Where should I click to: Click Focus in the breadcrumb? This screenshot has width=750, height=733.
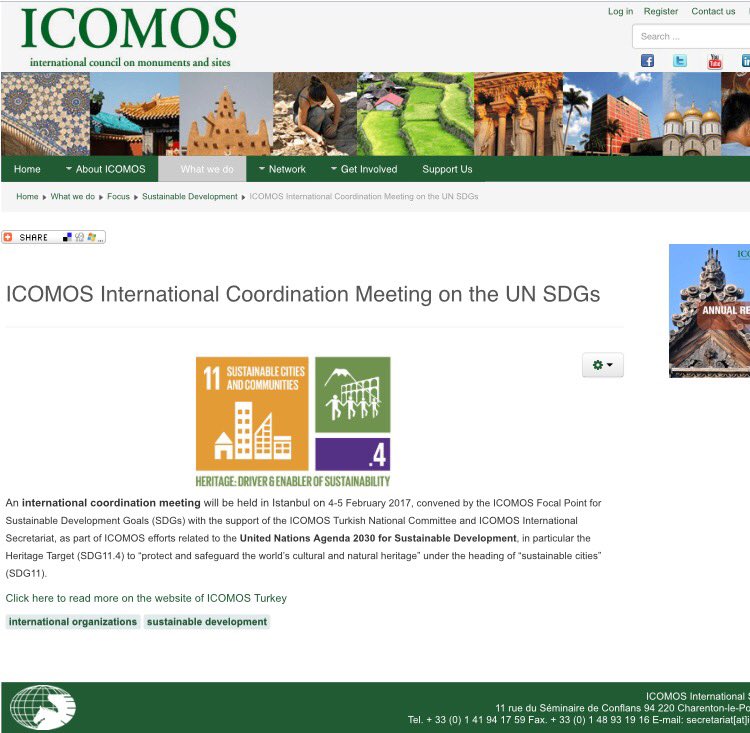(118, 196)
